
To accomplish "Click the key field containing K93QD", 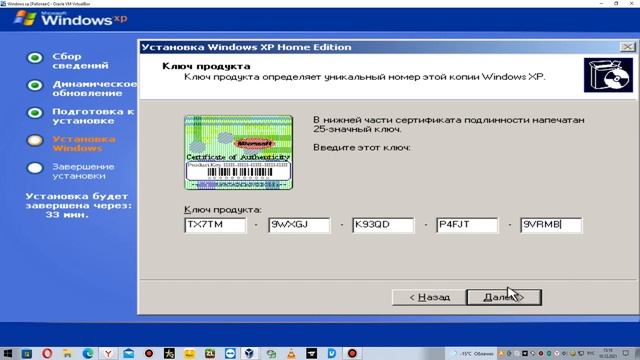I will (383, 225).
